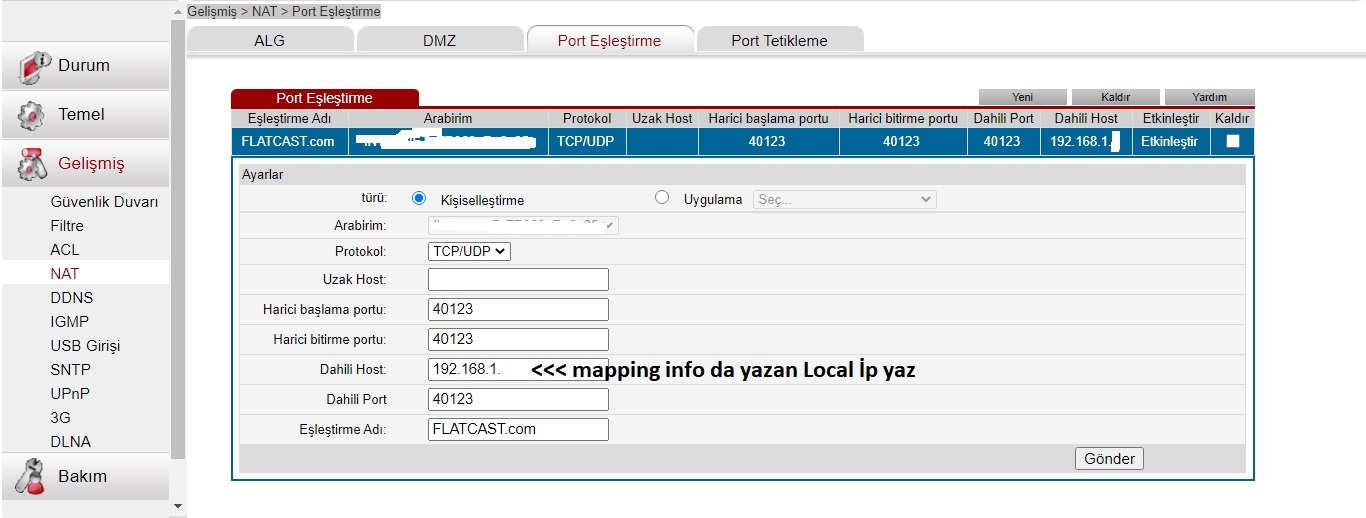Image resolution: width=1366 pixels, height=518 pixels.
Task: Click the Uzak Host input field
Action: click(x=518, y=279)
